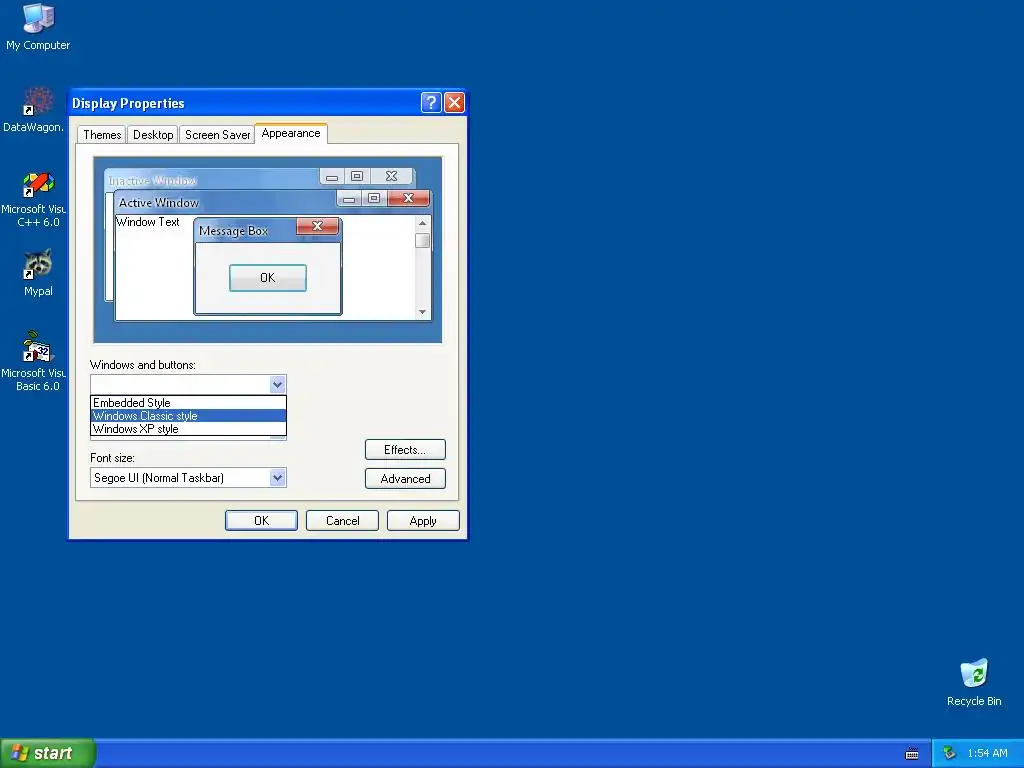Click the preview Active Window close icon

(409, 198)
